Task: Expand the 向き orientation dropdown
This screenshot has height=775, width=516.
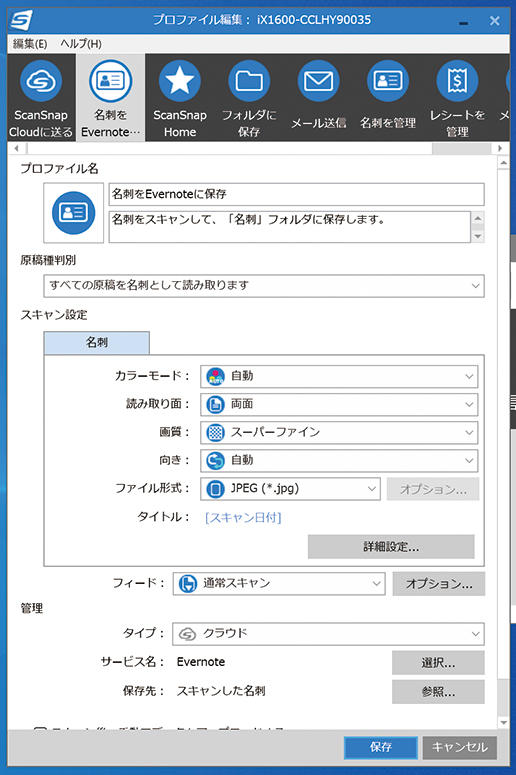Action: click(x=339, y=461)
